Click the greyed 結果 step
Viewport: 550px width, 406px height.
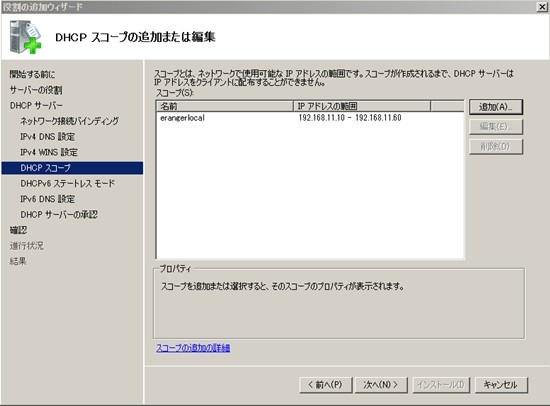(x=18, y=261)
